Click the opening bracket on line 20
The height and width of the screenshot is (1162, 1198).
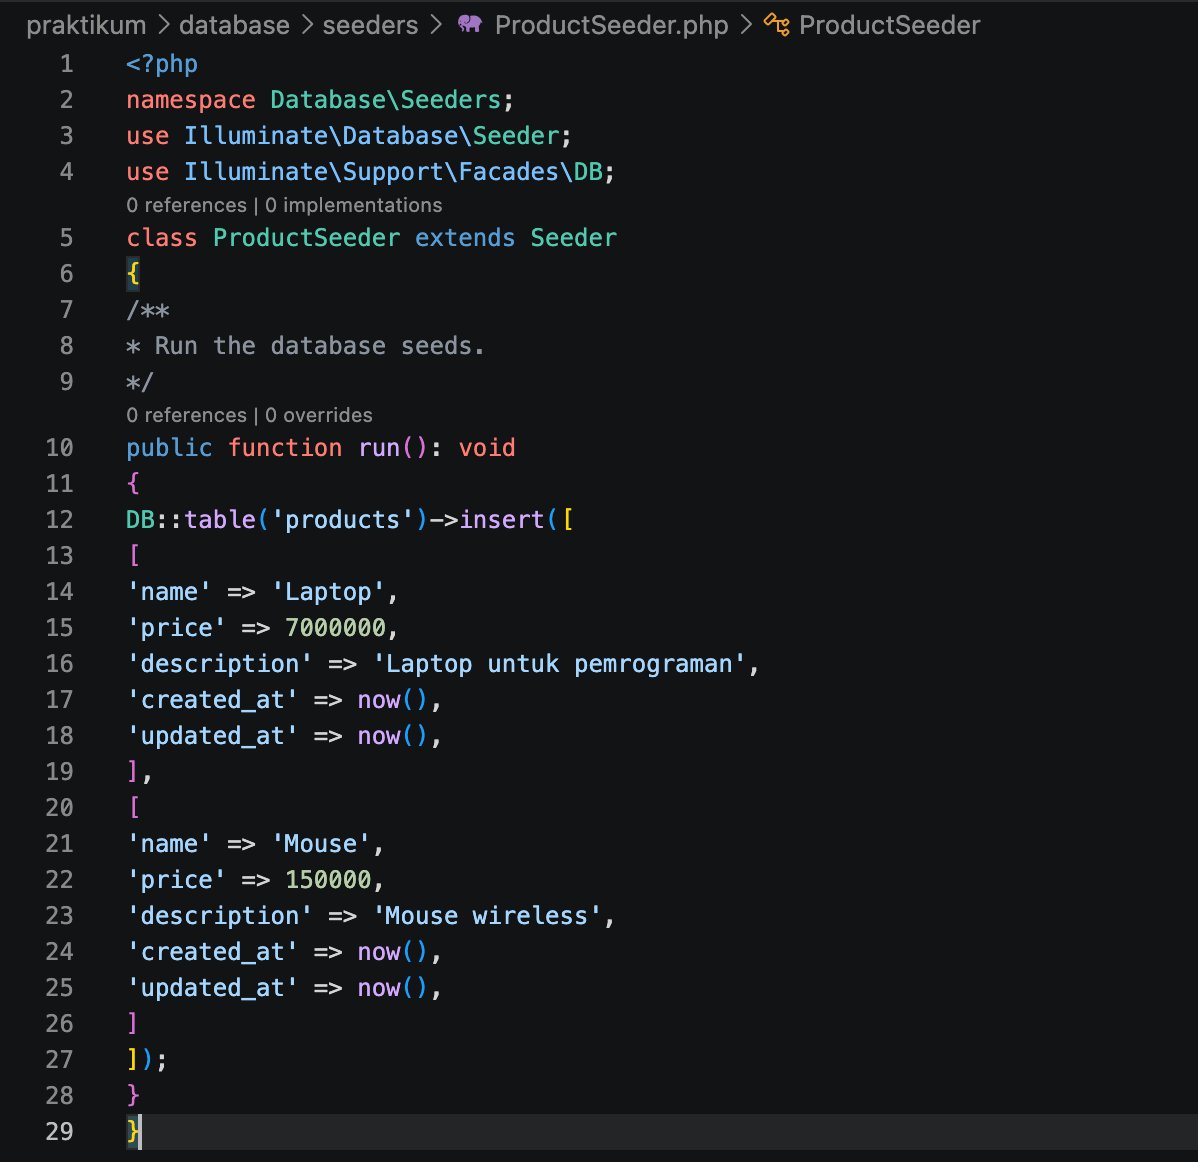(x=134, y=808)
